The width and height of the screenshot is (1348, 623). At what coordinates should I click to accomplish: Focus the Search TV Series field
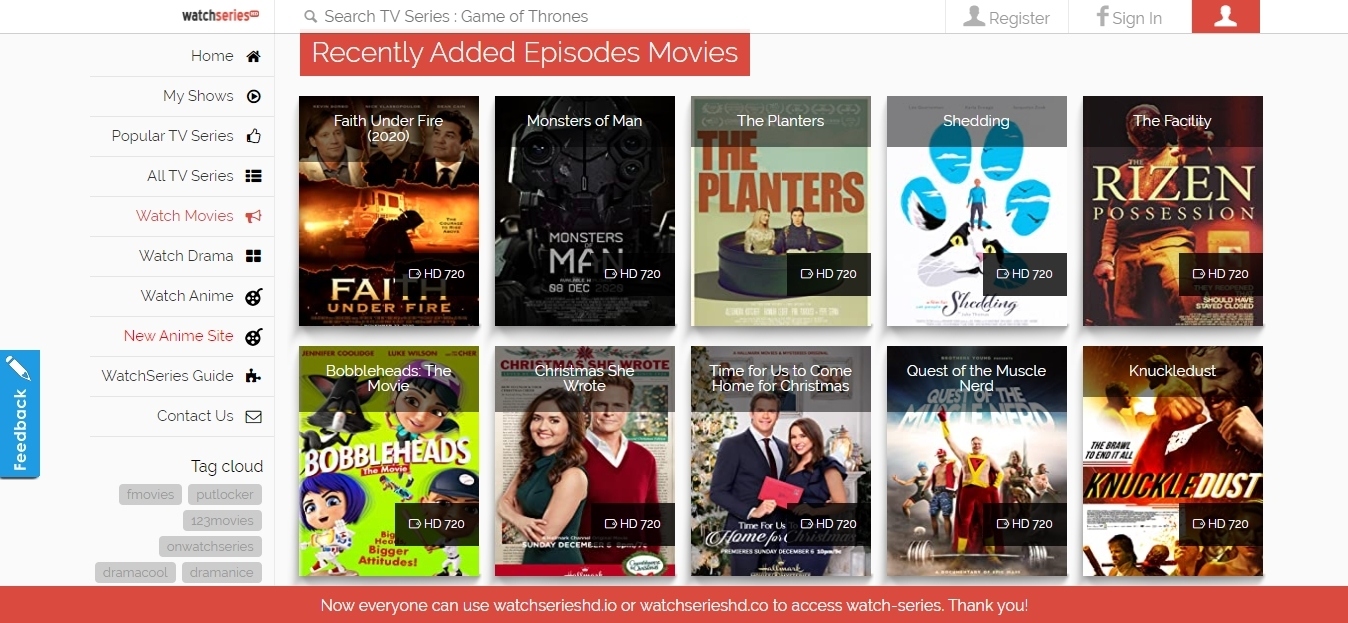pyautogui.click(x=610, y=16)
